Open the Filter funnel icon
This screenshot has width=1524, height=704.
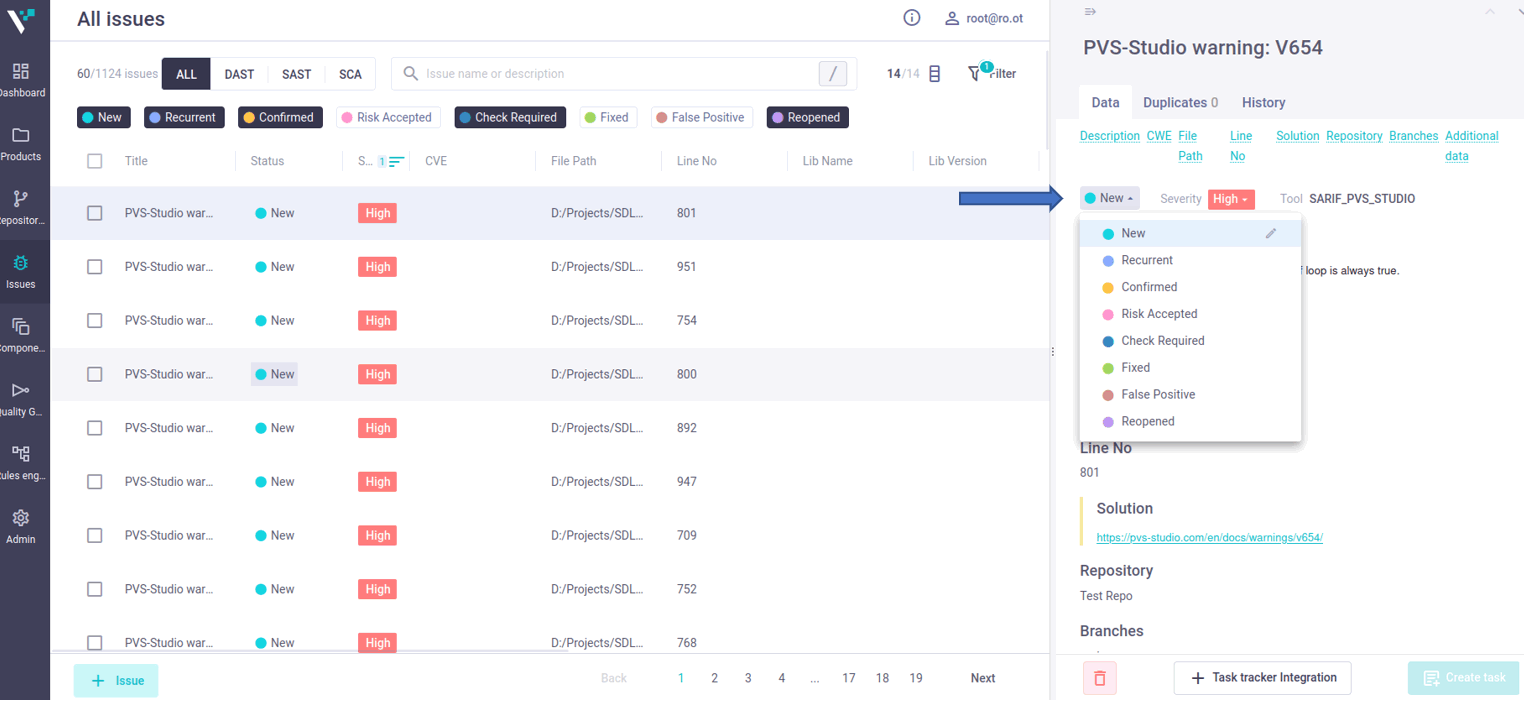(x=975, y=74)
